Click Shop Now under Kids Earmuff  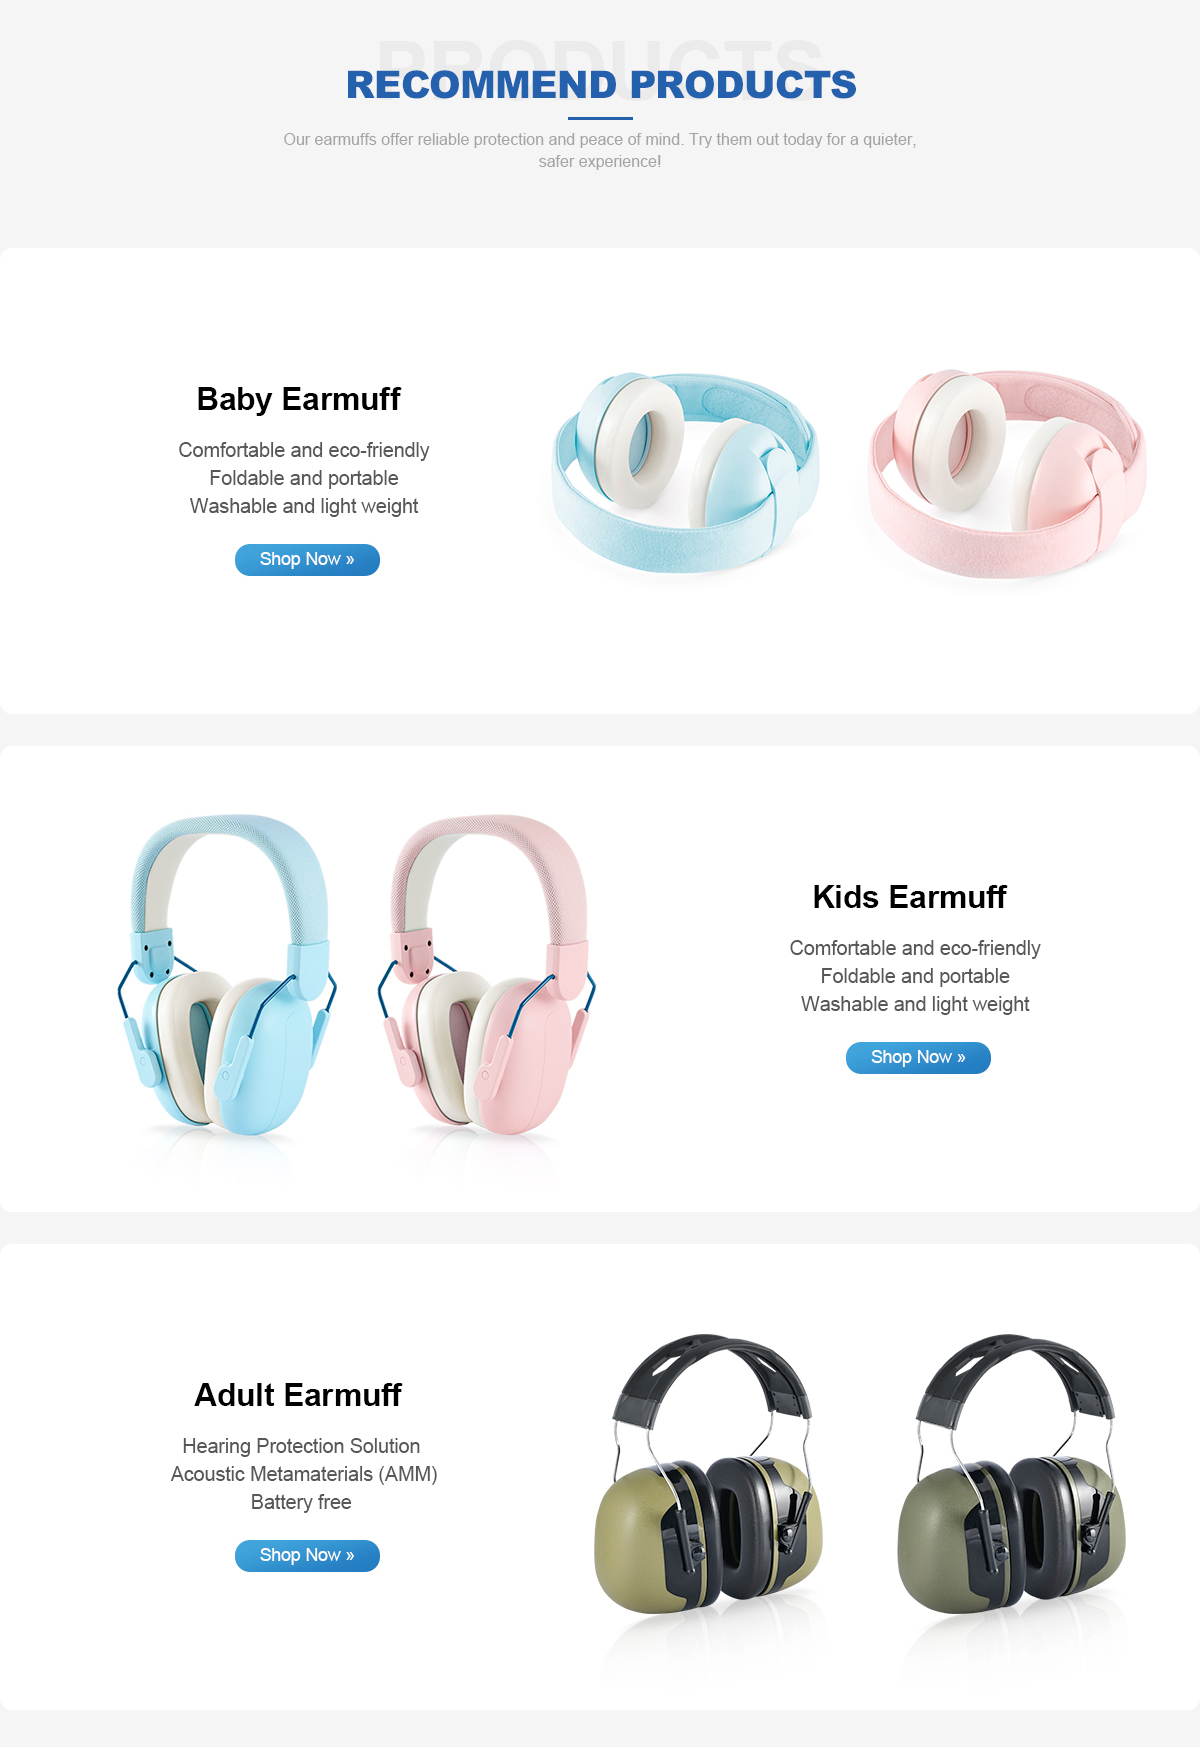918,1057
